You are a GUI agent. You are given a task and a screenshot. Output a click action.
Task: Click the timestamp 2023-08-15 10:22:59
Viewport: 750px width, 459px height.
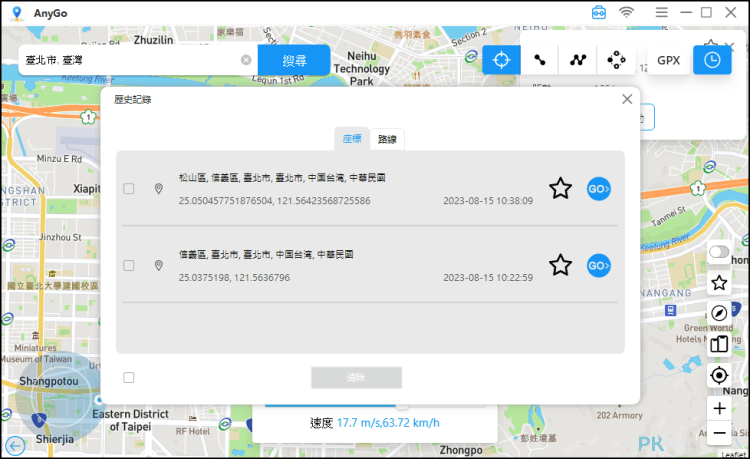(488, 277)
